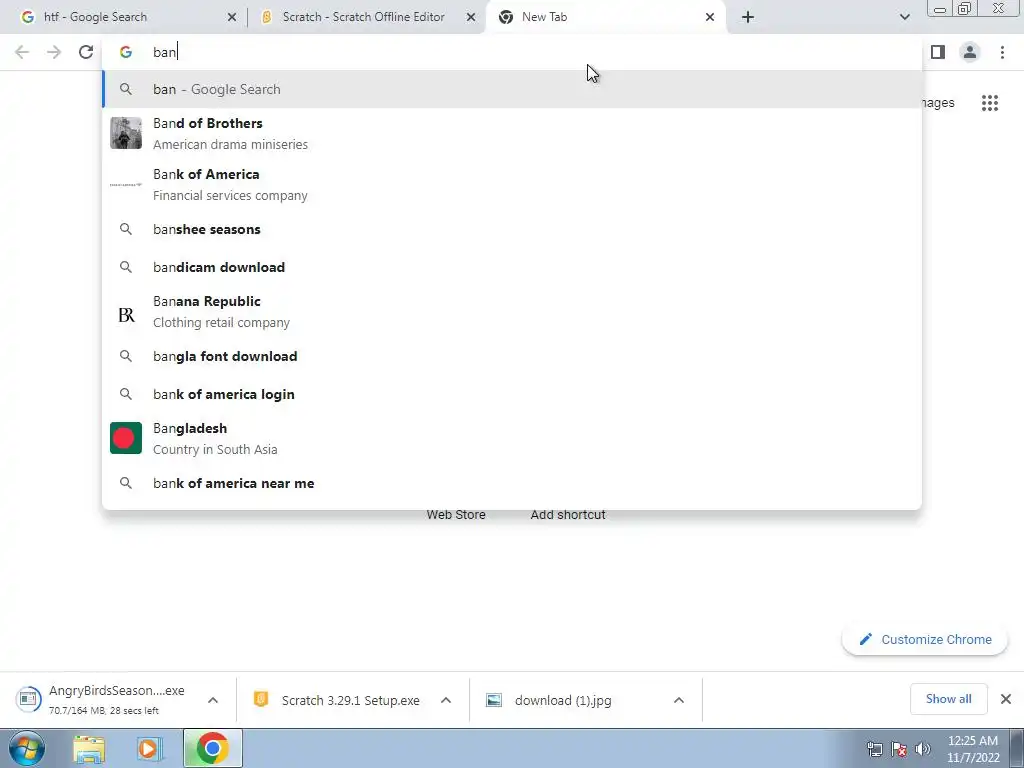
Task: Click Add shortcut on new tab page
Action: (568, 515)
